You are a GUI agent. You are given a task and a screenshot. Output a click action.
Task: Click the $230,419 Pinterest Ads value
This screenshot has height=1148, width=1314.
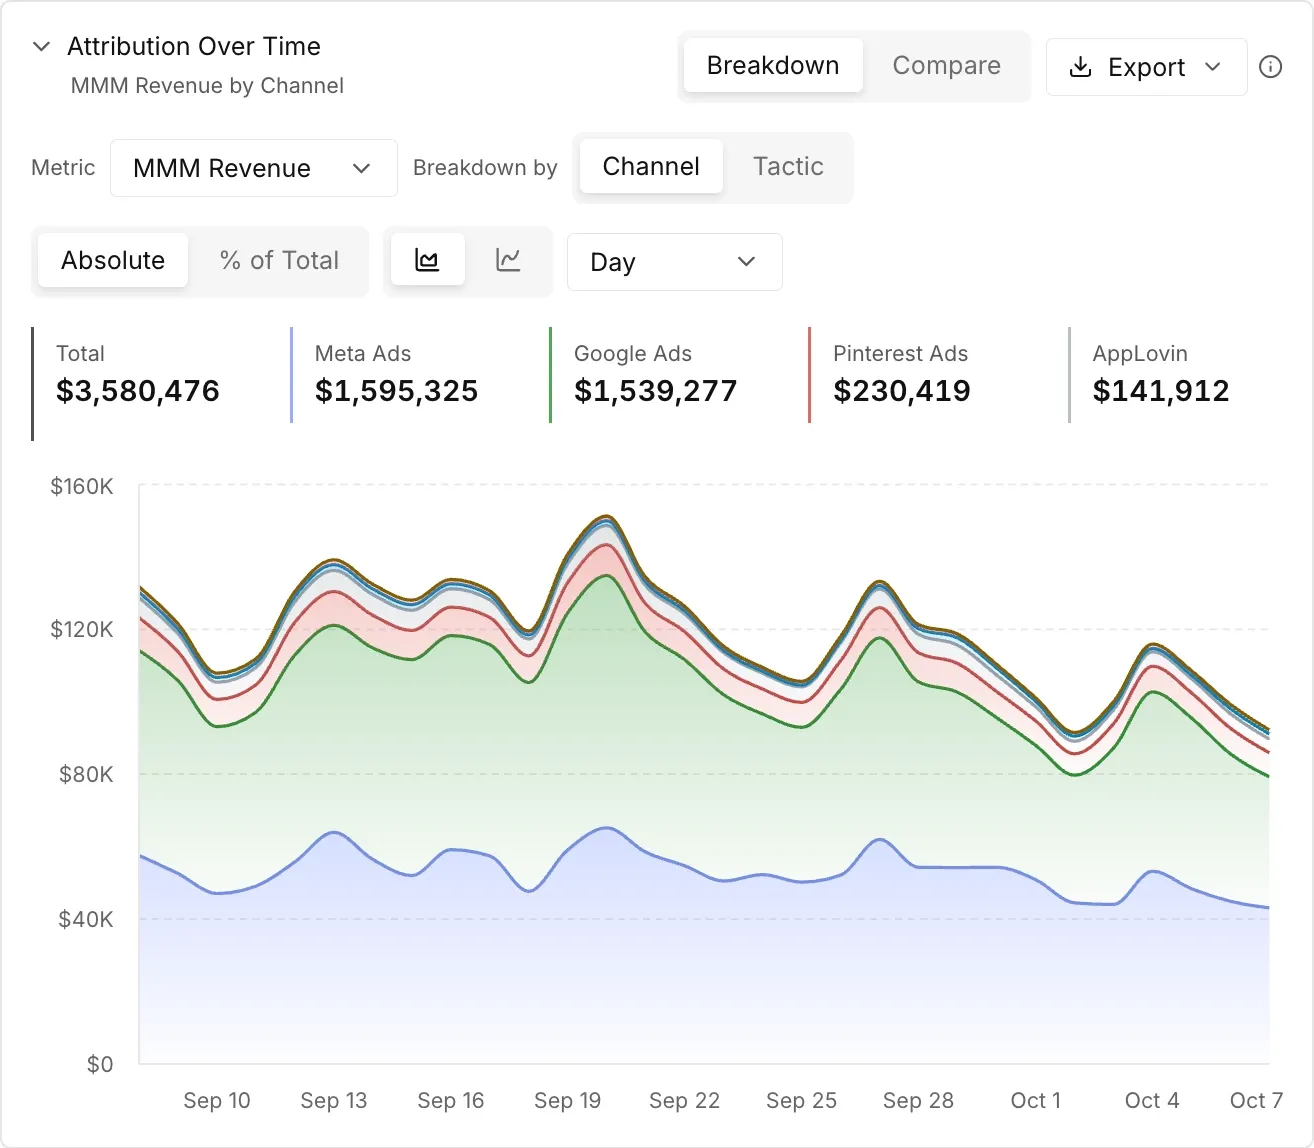(902, 391)
